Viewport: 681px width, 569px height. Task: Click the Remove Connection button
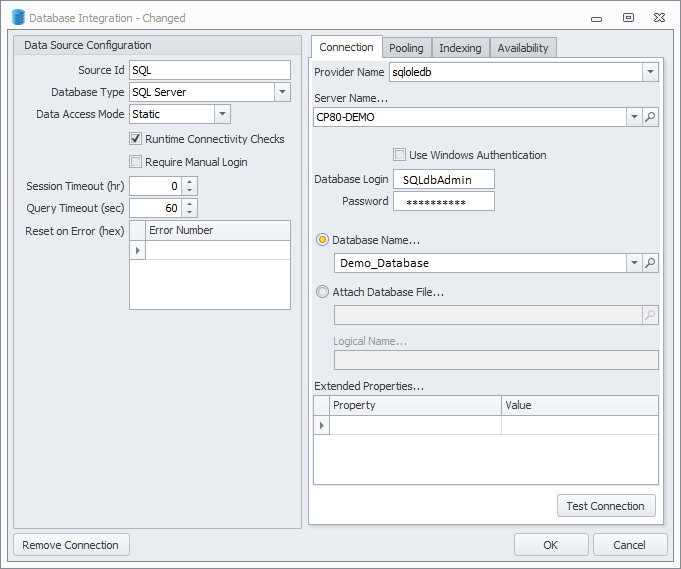[x=71, y=545]
